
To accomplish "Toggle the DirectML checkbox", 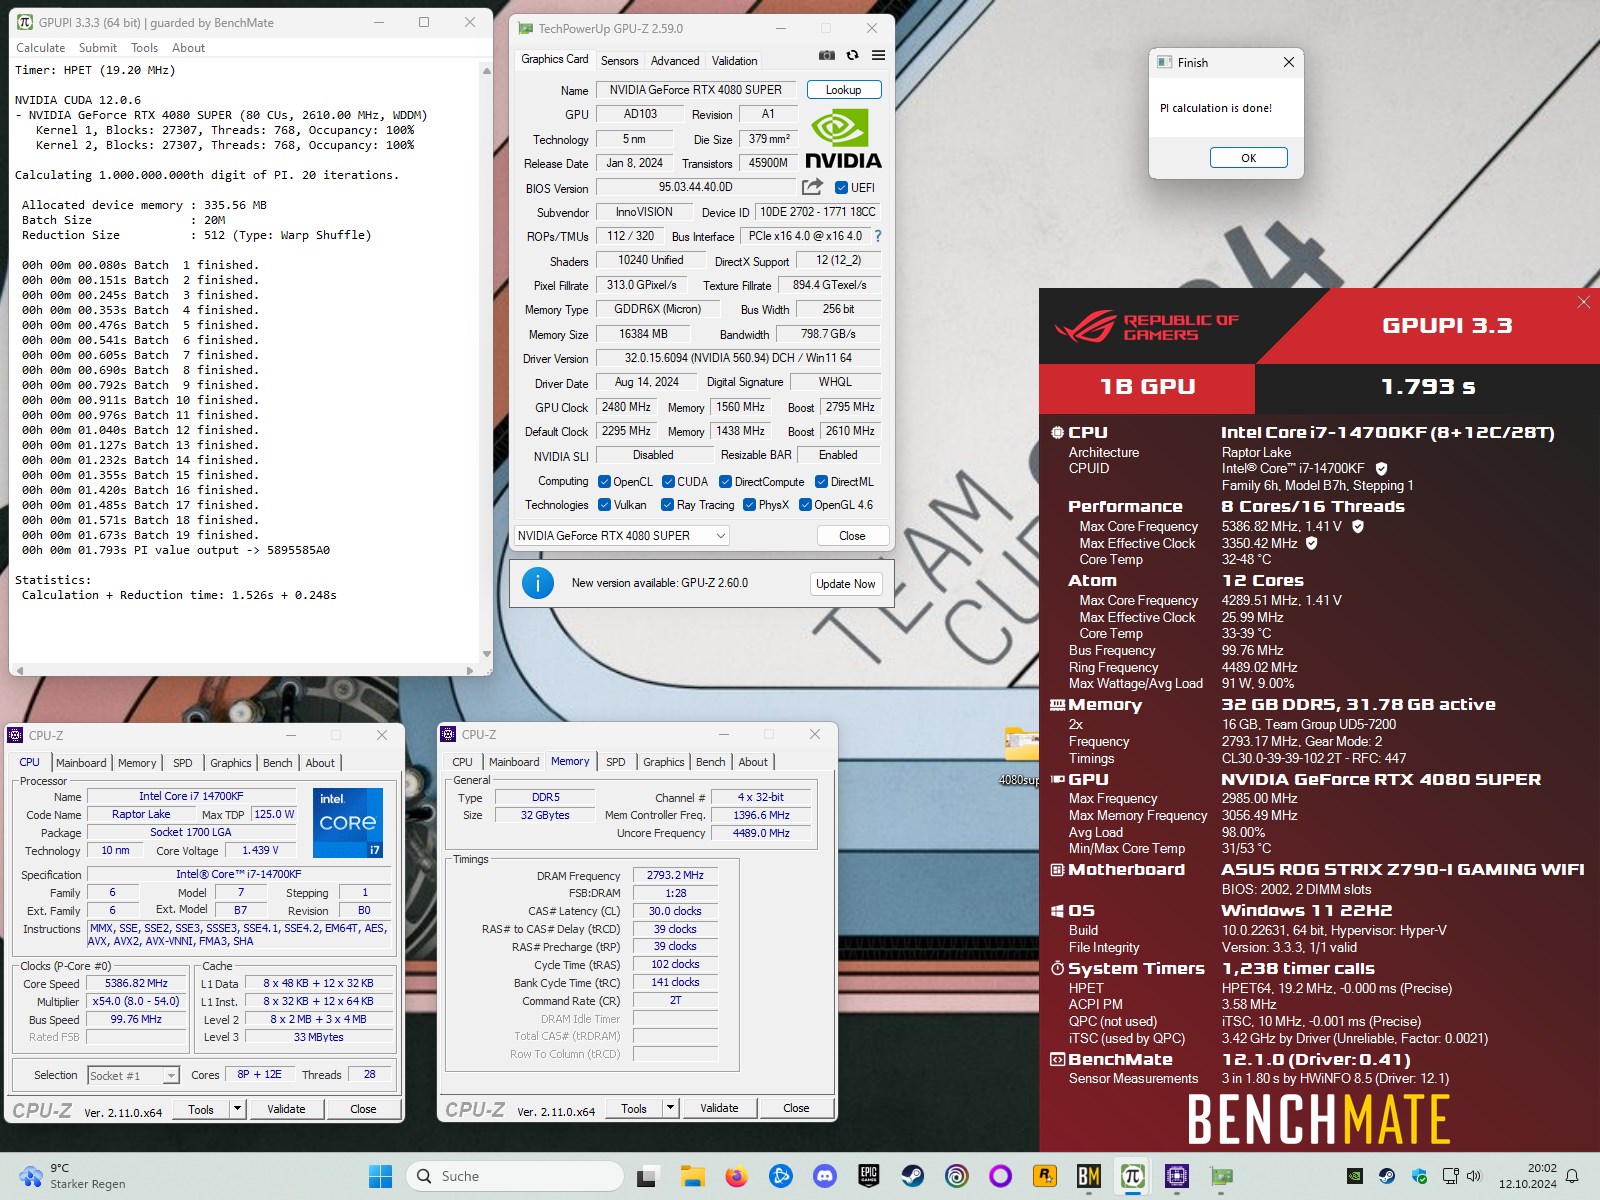I will 822,482.
